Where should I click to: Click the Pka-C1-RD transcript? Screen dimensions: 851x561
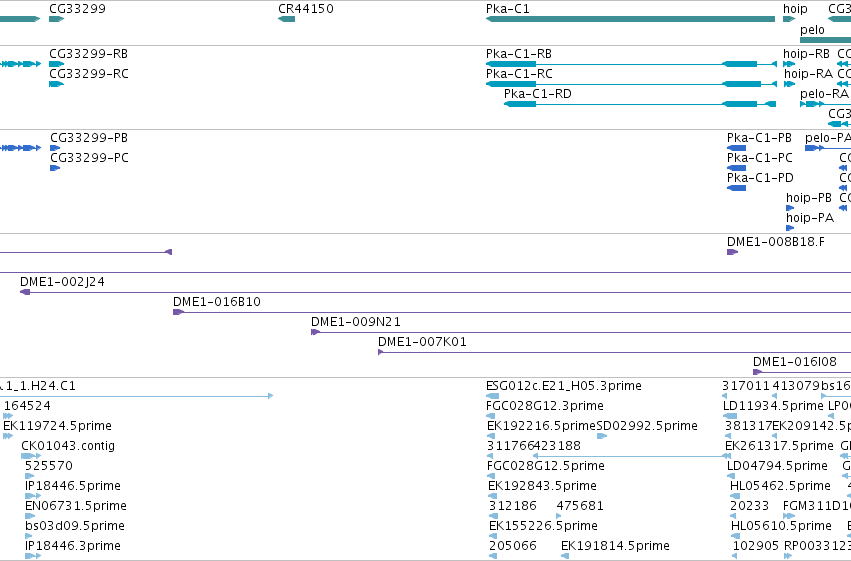640,104
